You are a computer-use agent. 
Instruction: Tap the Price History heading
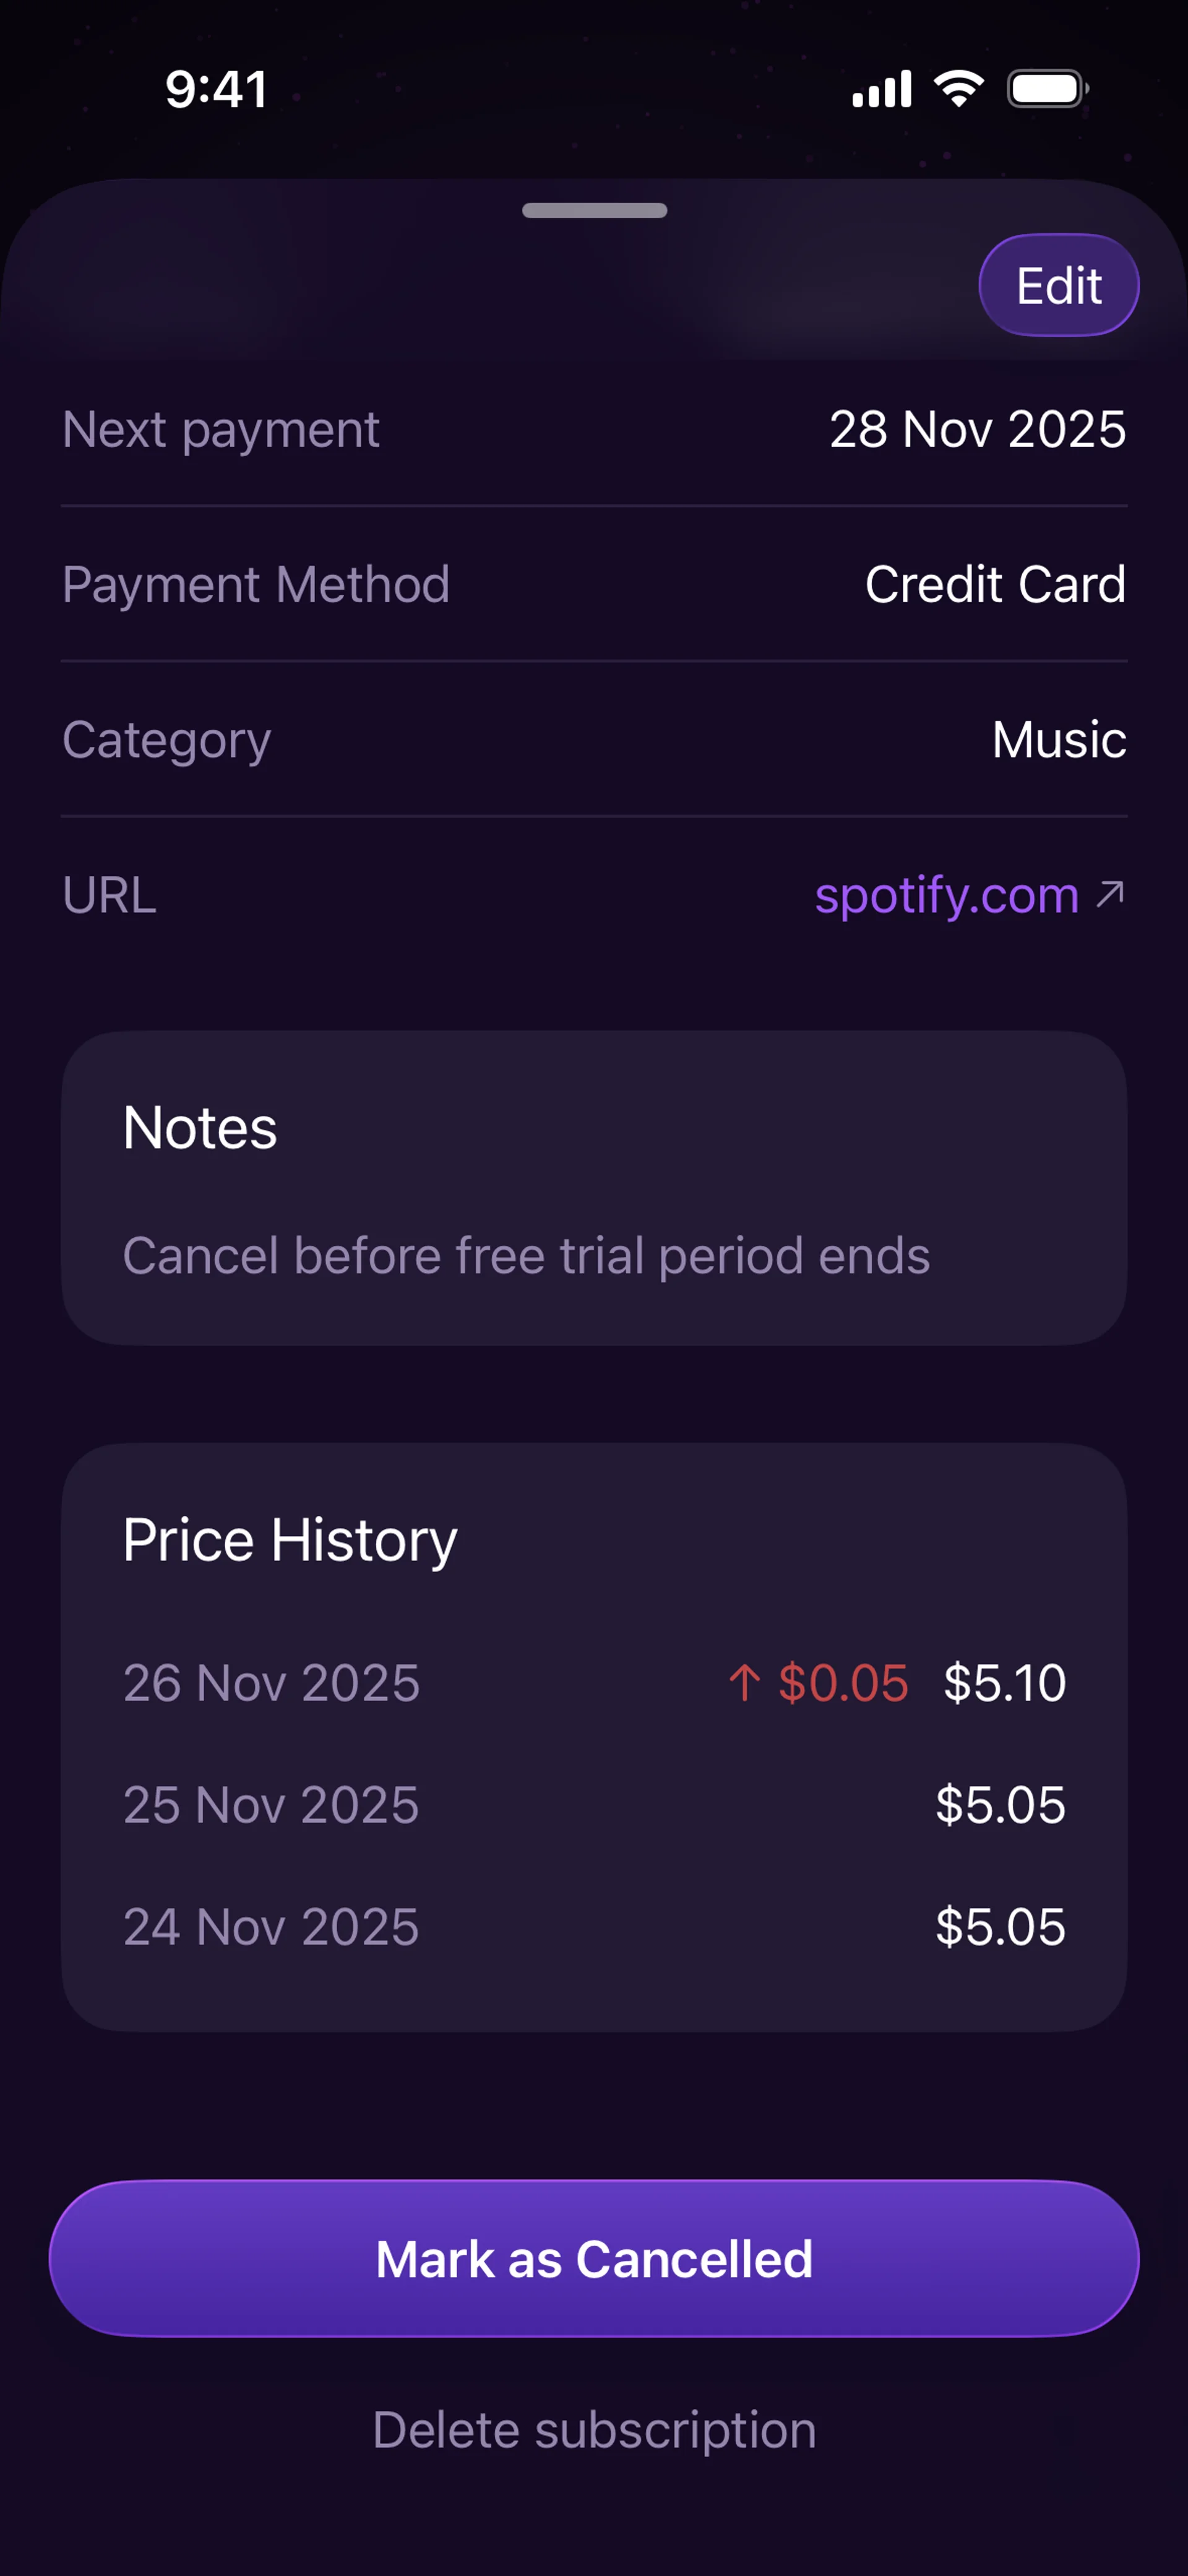tap(290, 1540)
